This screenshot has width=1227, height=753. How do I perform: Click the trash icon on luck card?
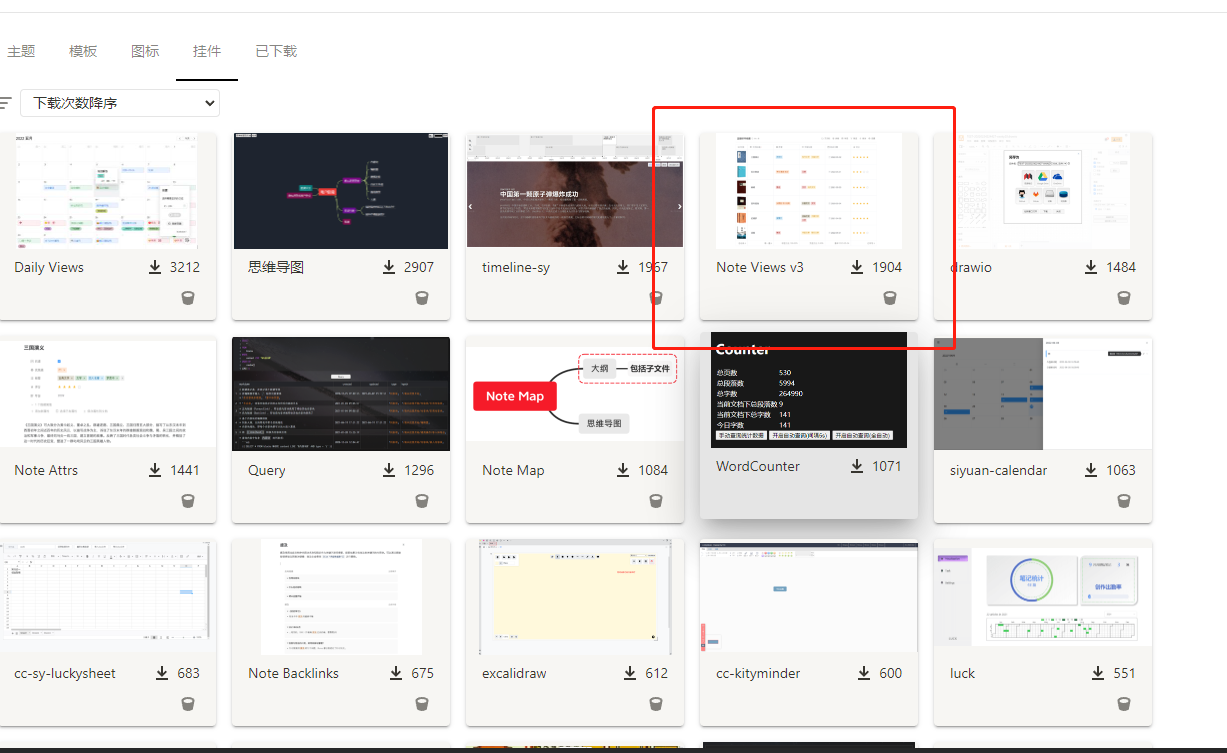pyautogui.click(x=1124, y=704)
